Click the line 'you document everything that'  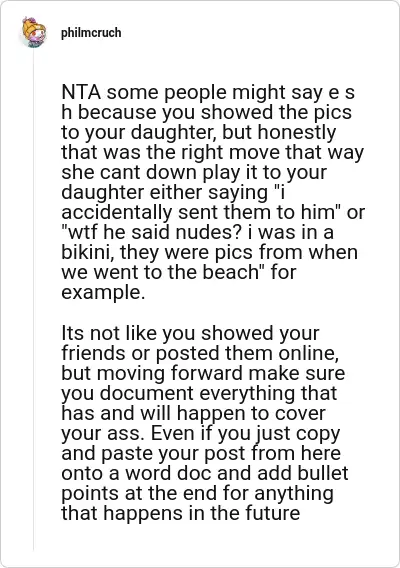199,393
